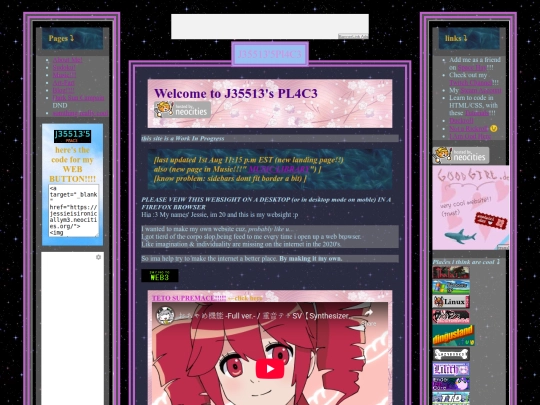Click the neocities badge in right sidebar
Image resolution: width=540 pixels, height=405 pixels.
tap(461, 155)
